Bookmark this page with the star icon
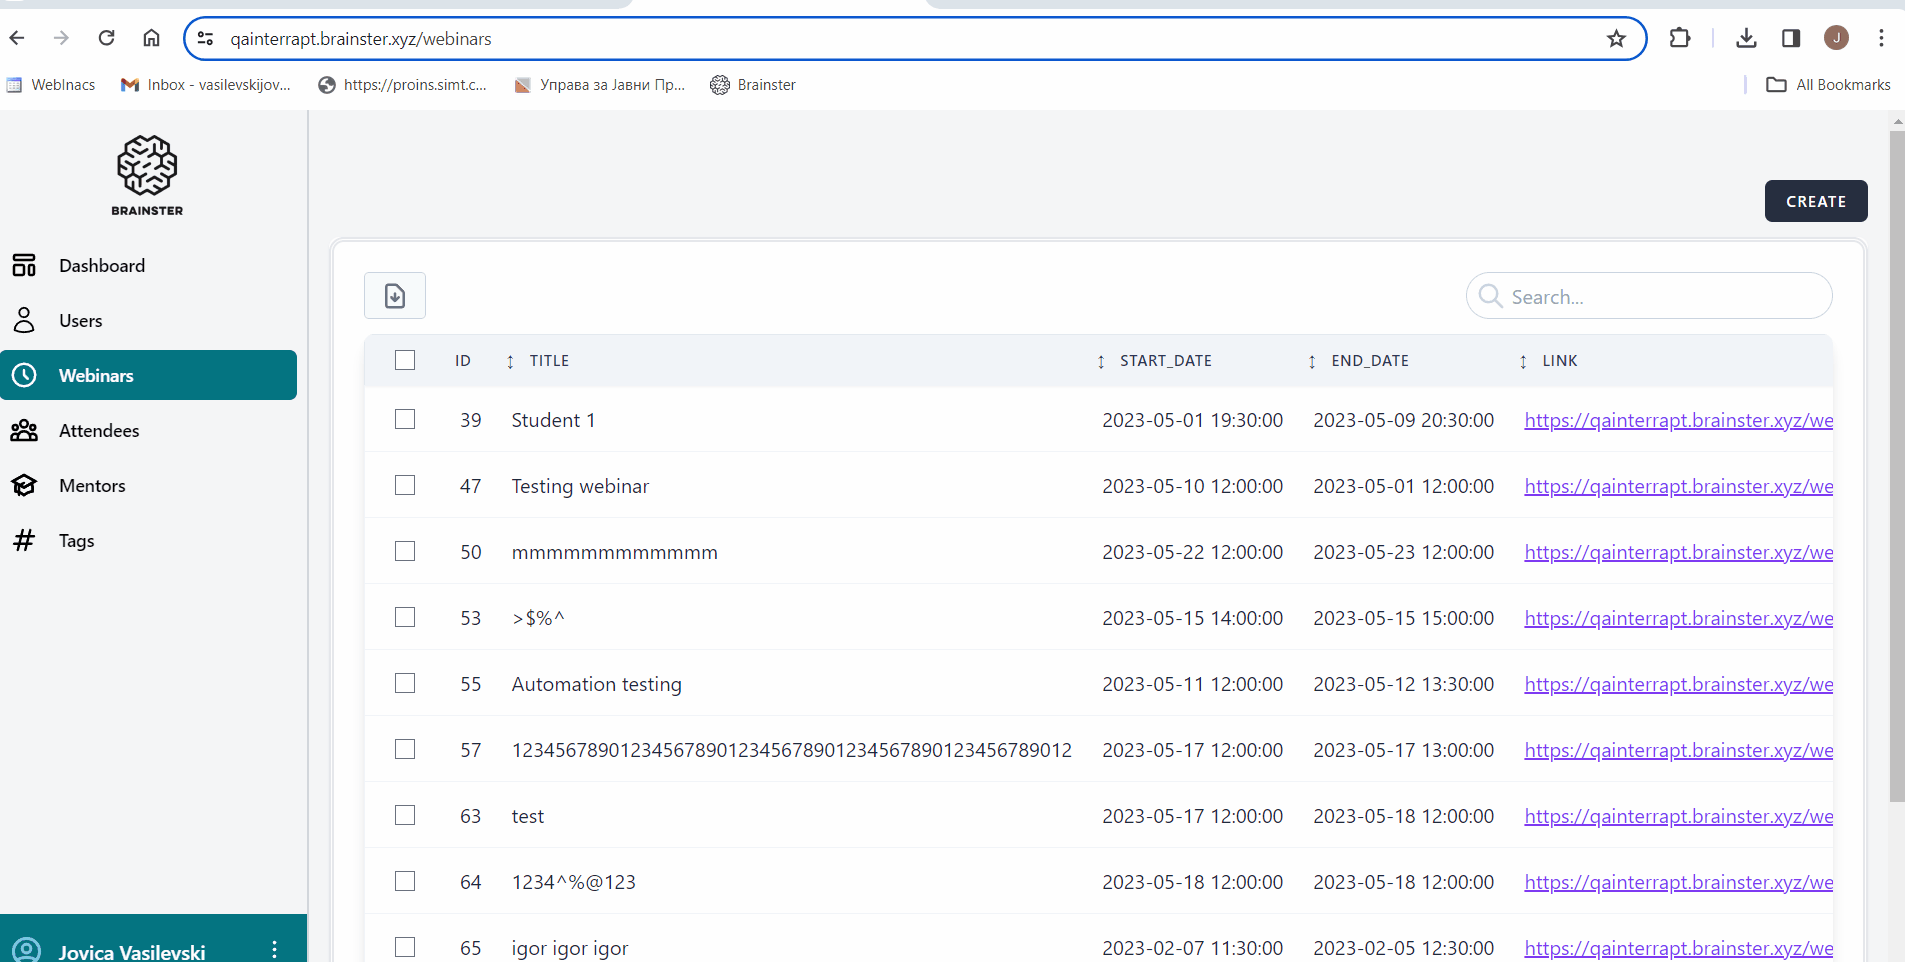The width and height of the screenshot is (1905, 962). 1616,39
